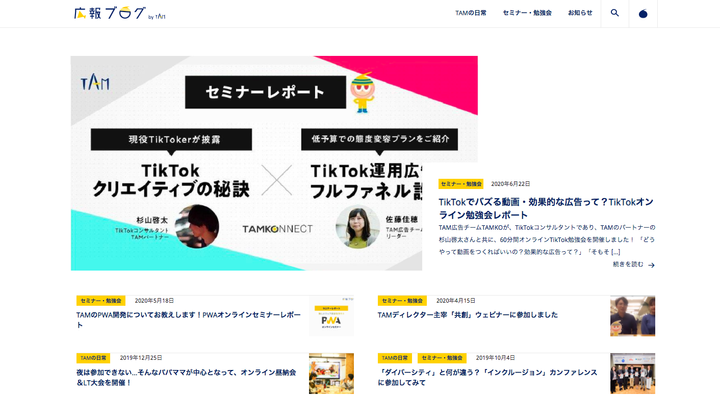Click the 広報ブログ by TAM logo
Image resolution: width=720 pixels, height=404 pixels.
click(119, 13)
